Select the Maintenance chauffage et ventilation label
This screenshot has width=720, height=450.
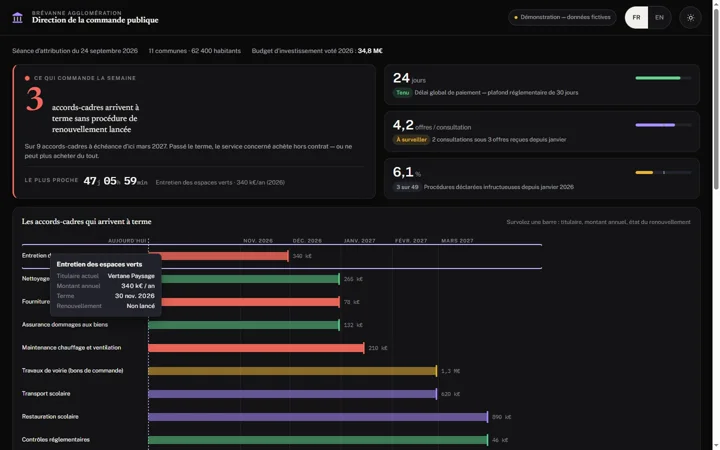tap(72, 348)
